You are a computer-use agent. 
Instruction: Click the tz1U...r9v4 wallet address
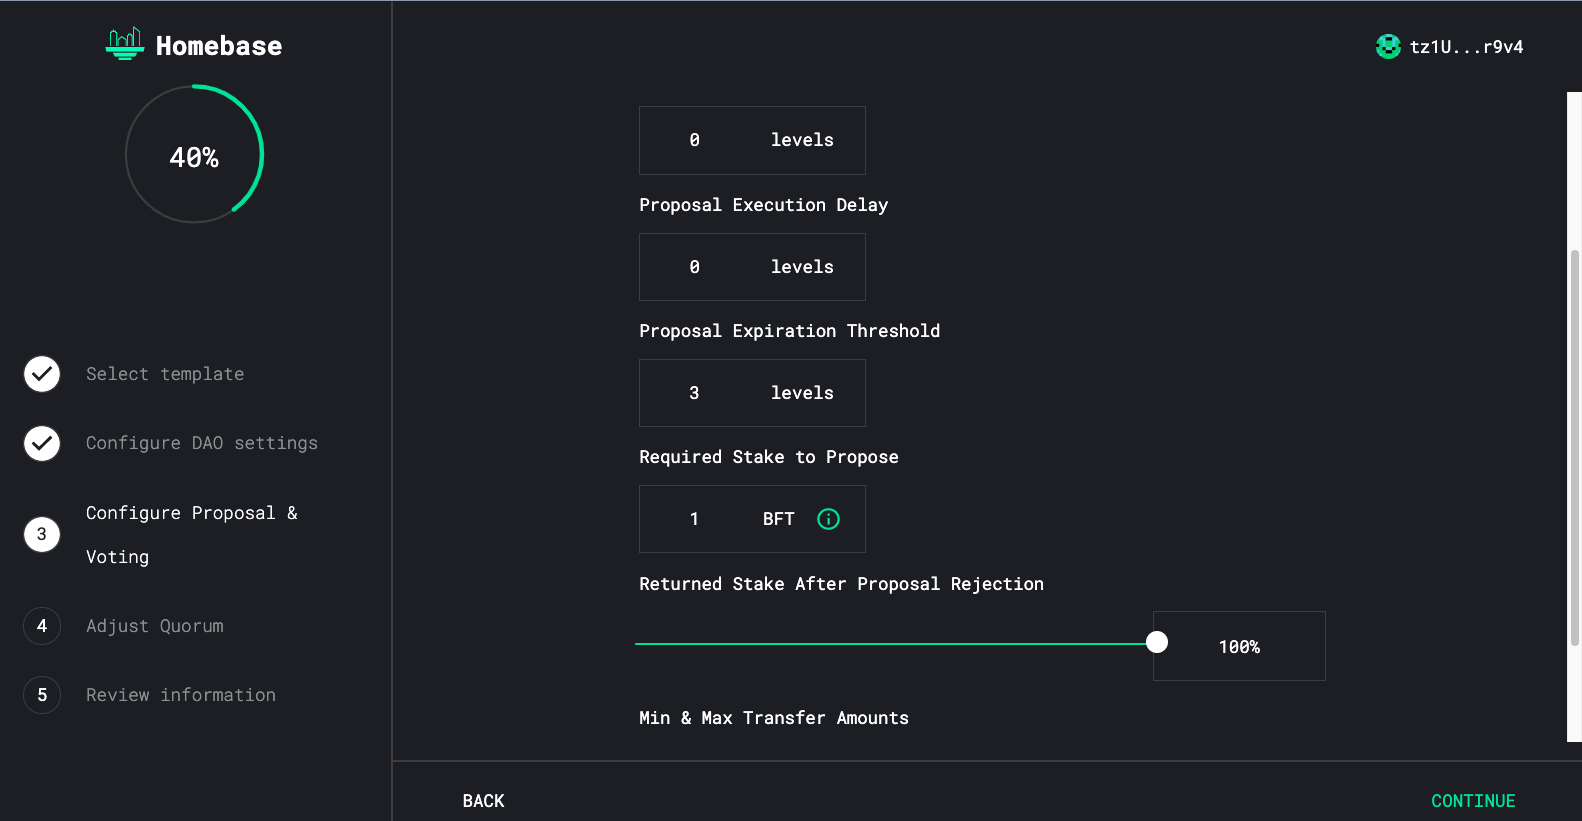coord(1466,47)
